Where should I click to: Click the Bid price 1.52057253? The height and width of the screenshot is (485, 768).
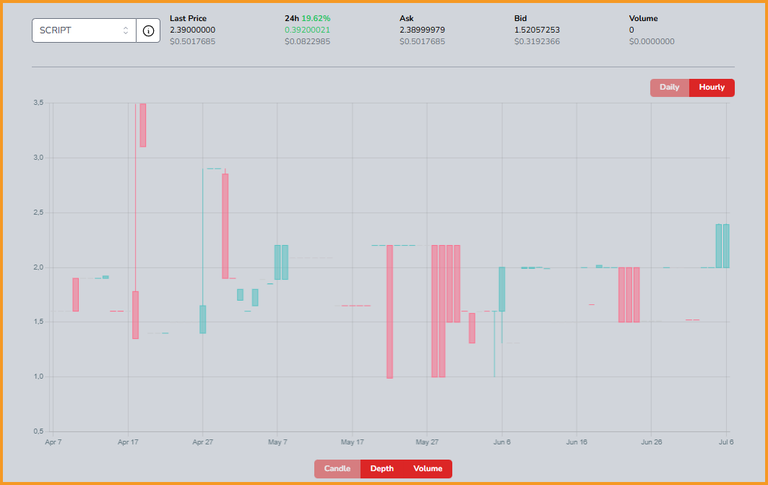[x=537, y=30]
